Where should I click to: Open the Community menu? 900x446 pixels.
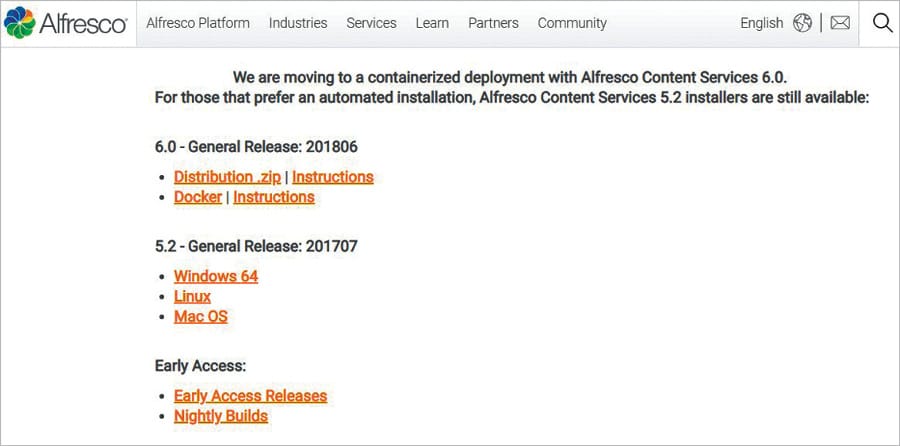pyautogui.click(x=572, y=22)
